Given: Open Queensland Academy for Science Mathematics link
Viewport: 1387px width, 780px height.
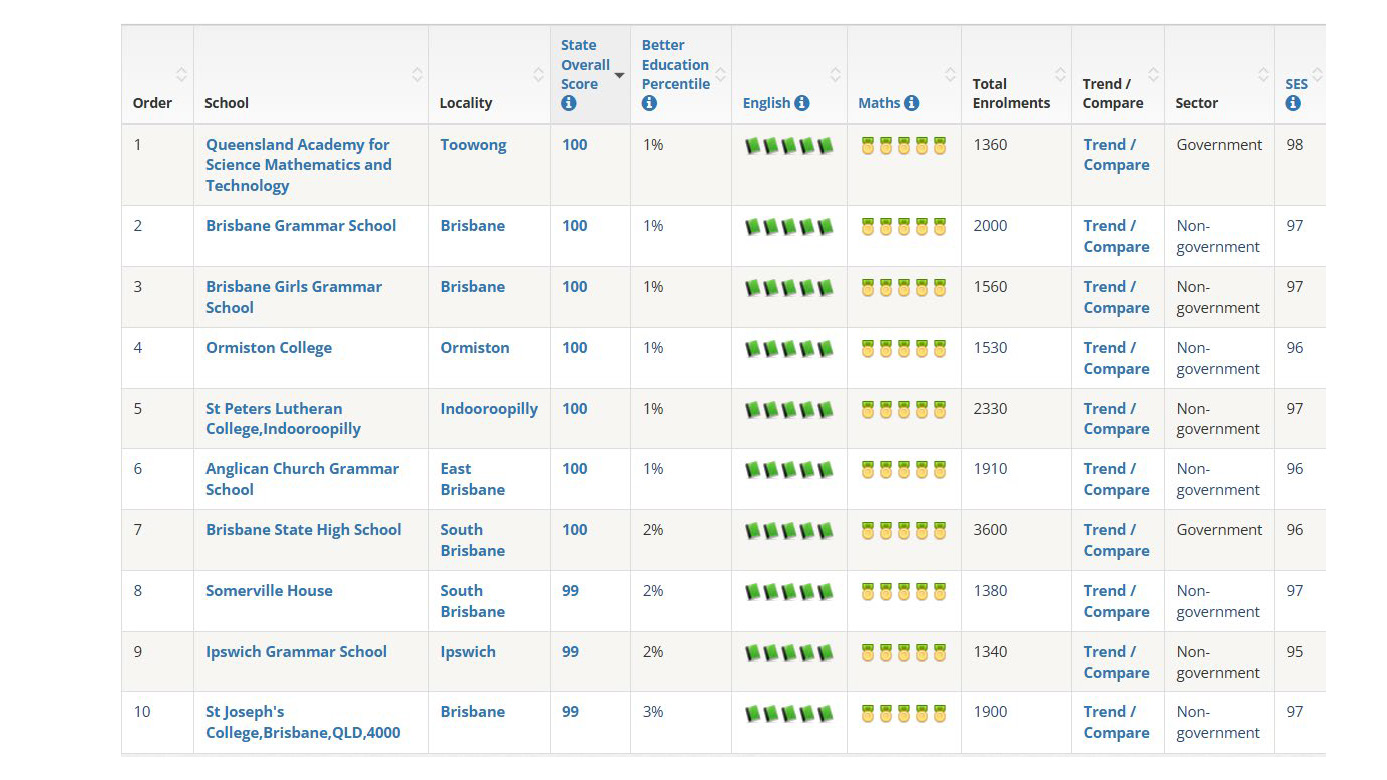Looking at the screenshot, I should [x=298, y=165].
